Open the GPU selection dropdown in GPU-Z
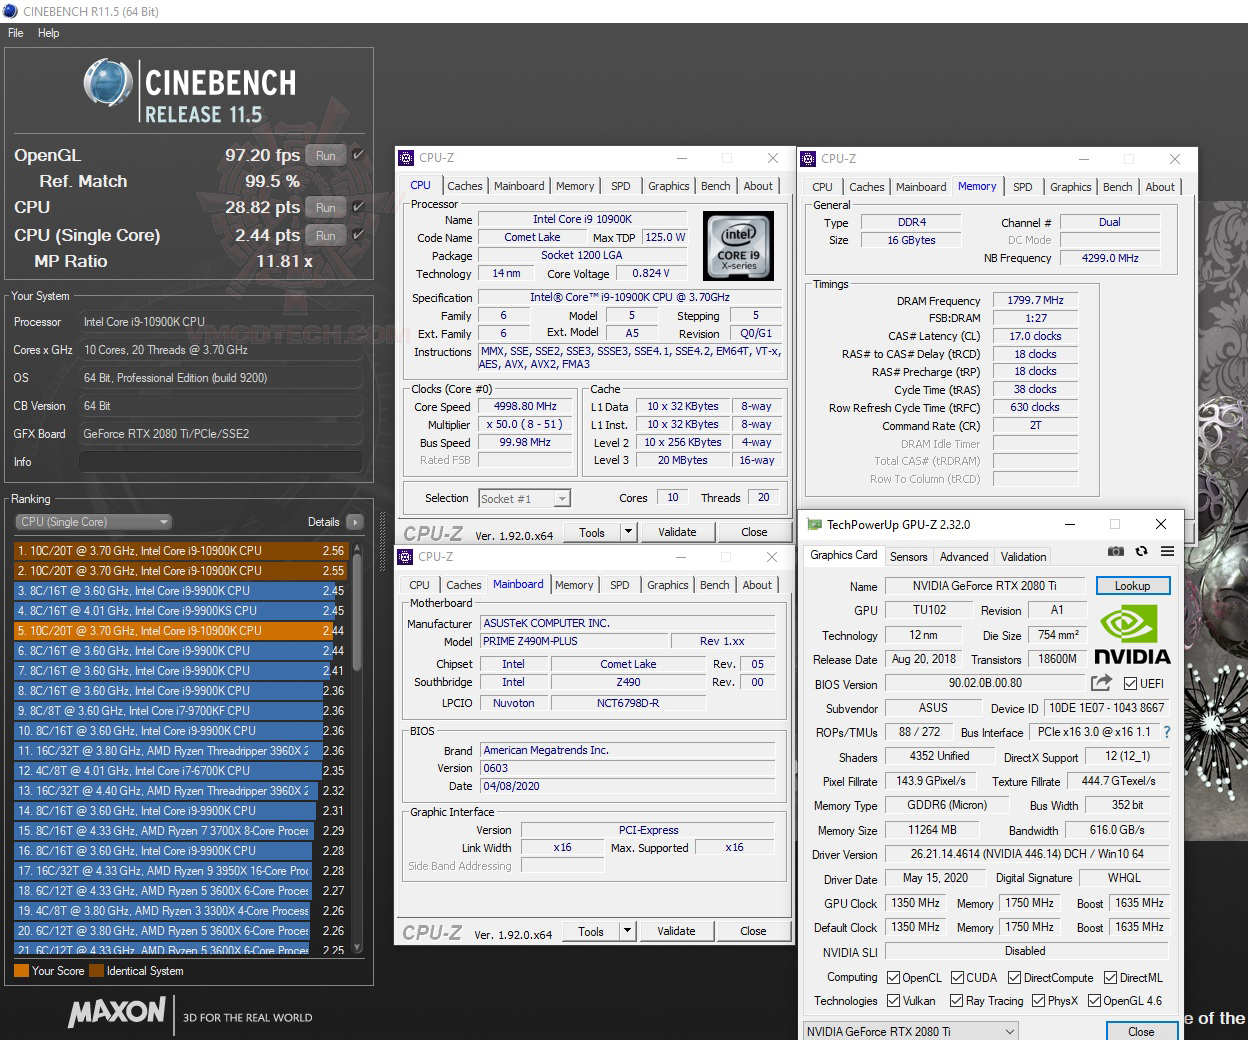Viewport: 1248px width, 1040px height. (910, 1031)
